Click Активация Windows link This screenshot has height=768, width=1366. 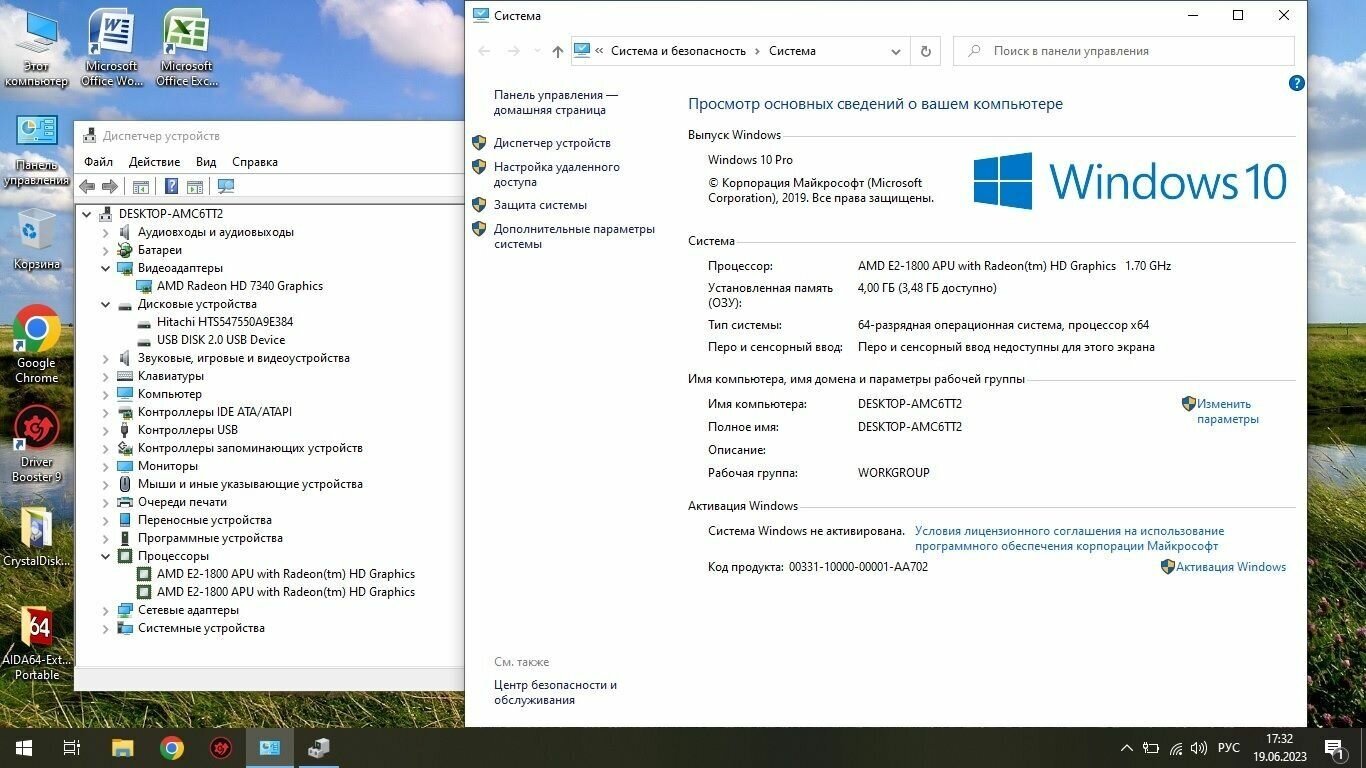1231,567
